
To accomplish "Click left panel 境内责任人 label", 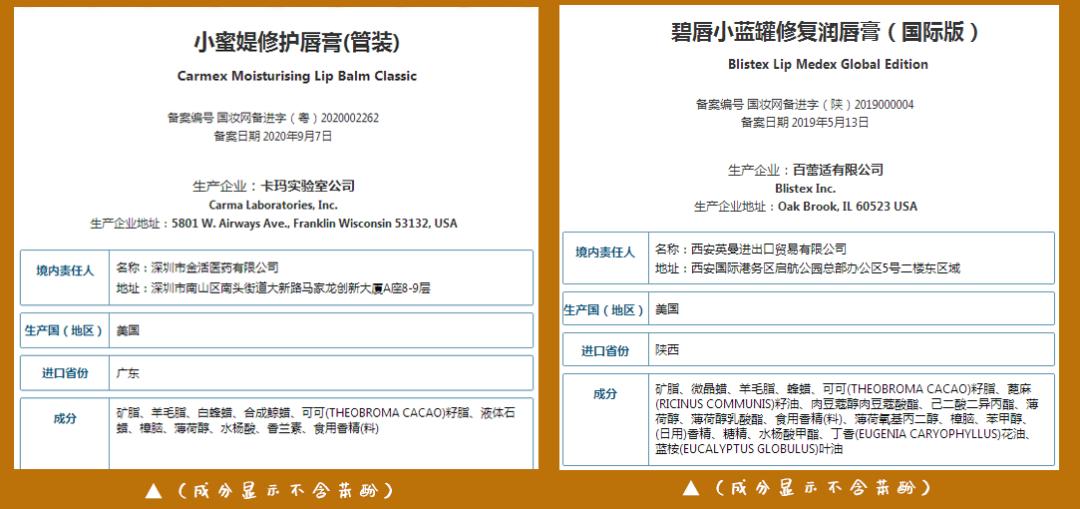I will coord(65,271).
